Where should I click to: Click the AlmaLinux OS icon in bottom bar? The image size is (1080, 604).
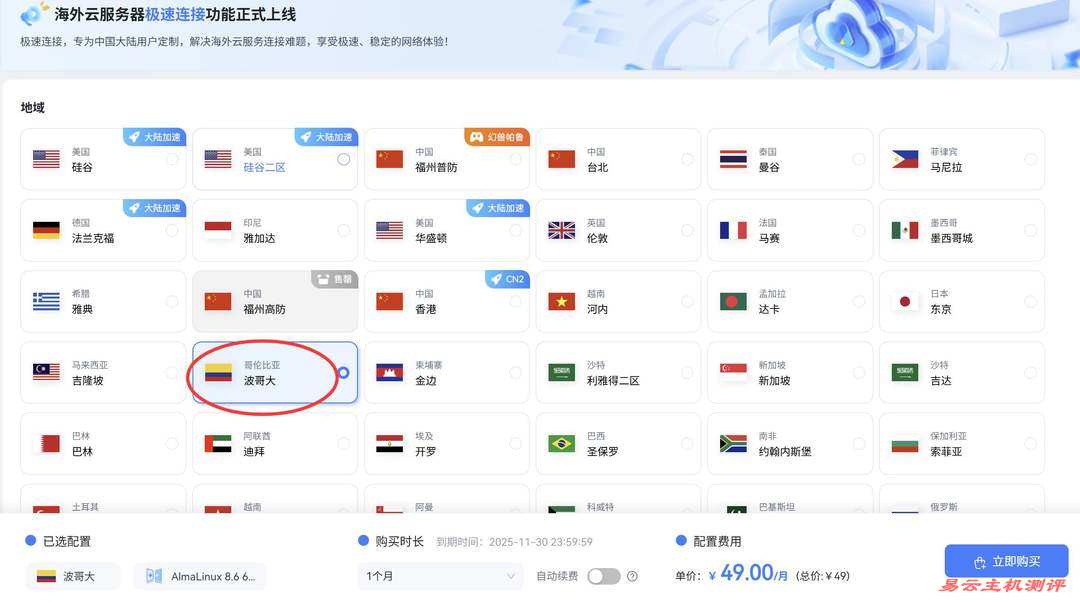pyautogui.click(x=152, y=575)
